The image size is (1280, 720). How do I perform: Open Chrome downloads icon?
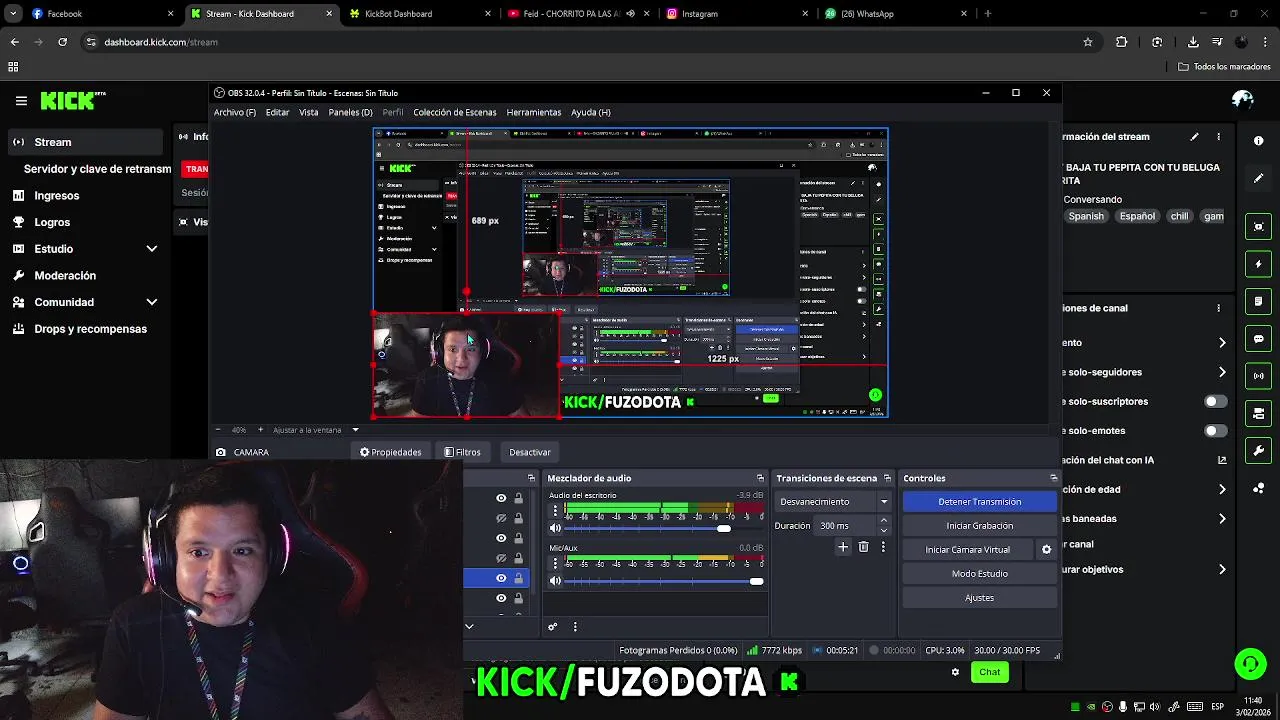(1193, 42)
